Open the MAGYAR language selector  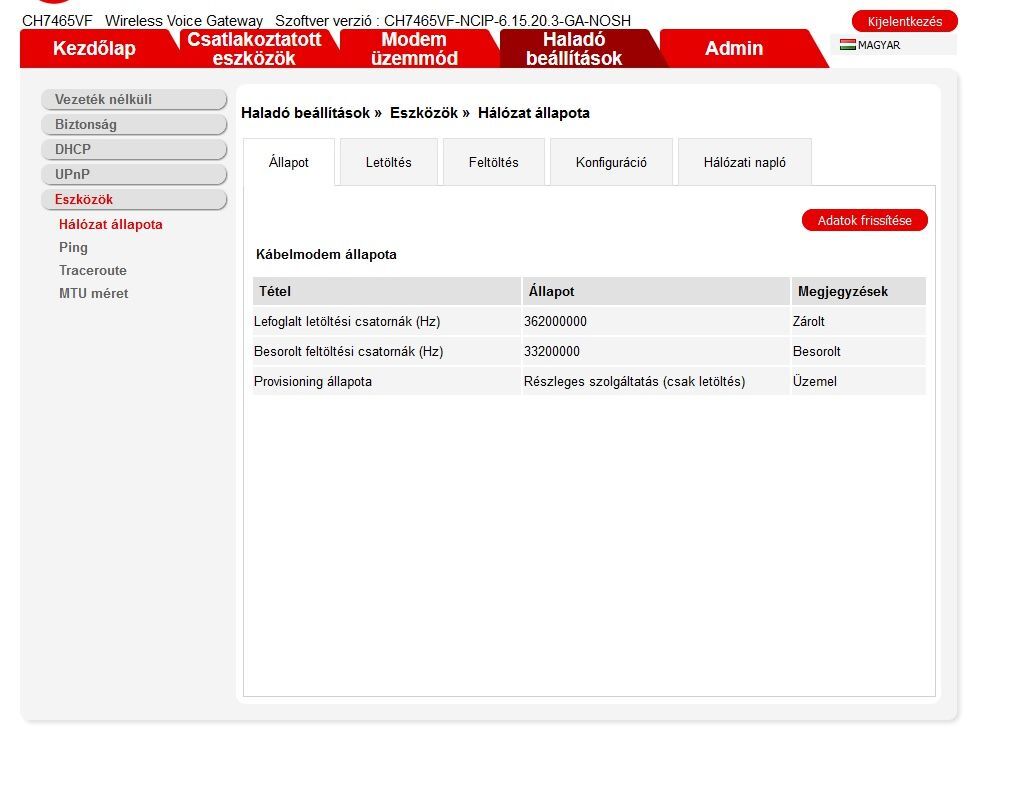(x=893, y=45)
